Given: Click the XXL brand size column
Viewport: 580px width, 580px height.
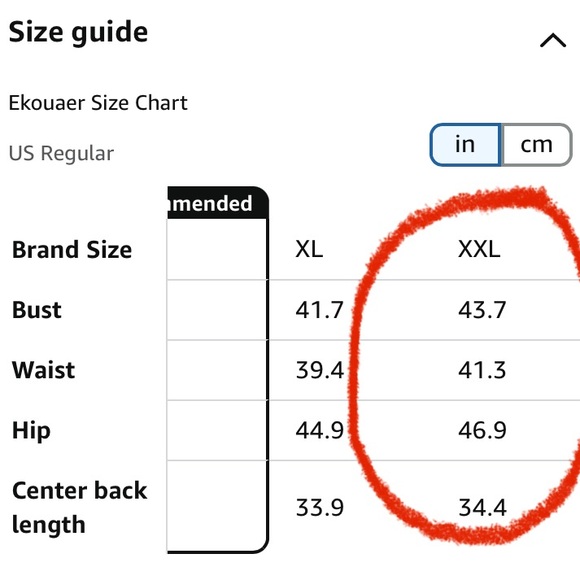Looking at the screenshot, I should pos(479,249).
